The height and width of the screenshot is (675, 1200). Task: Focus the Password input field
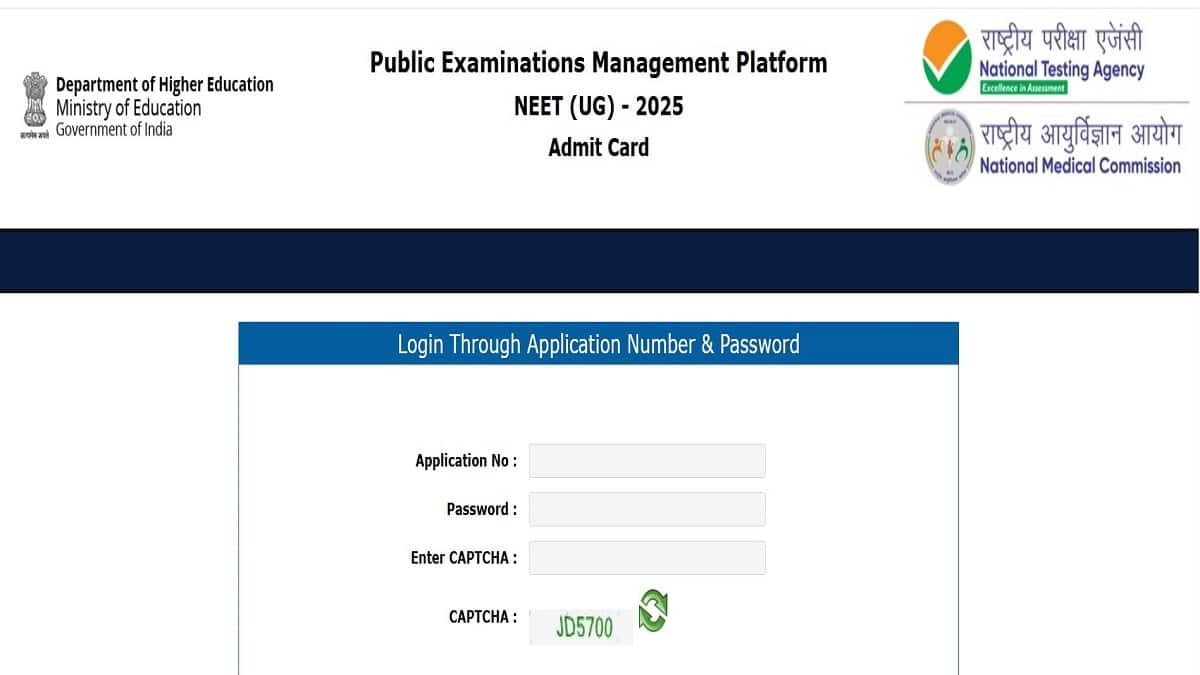click(x=647, y=509)
